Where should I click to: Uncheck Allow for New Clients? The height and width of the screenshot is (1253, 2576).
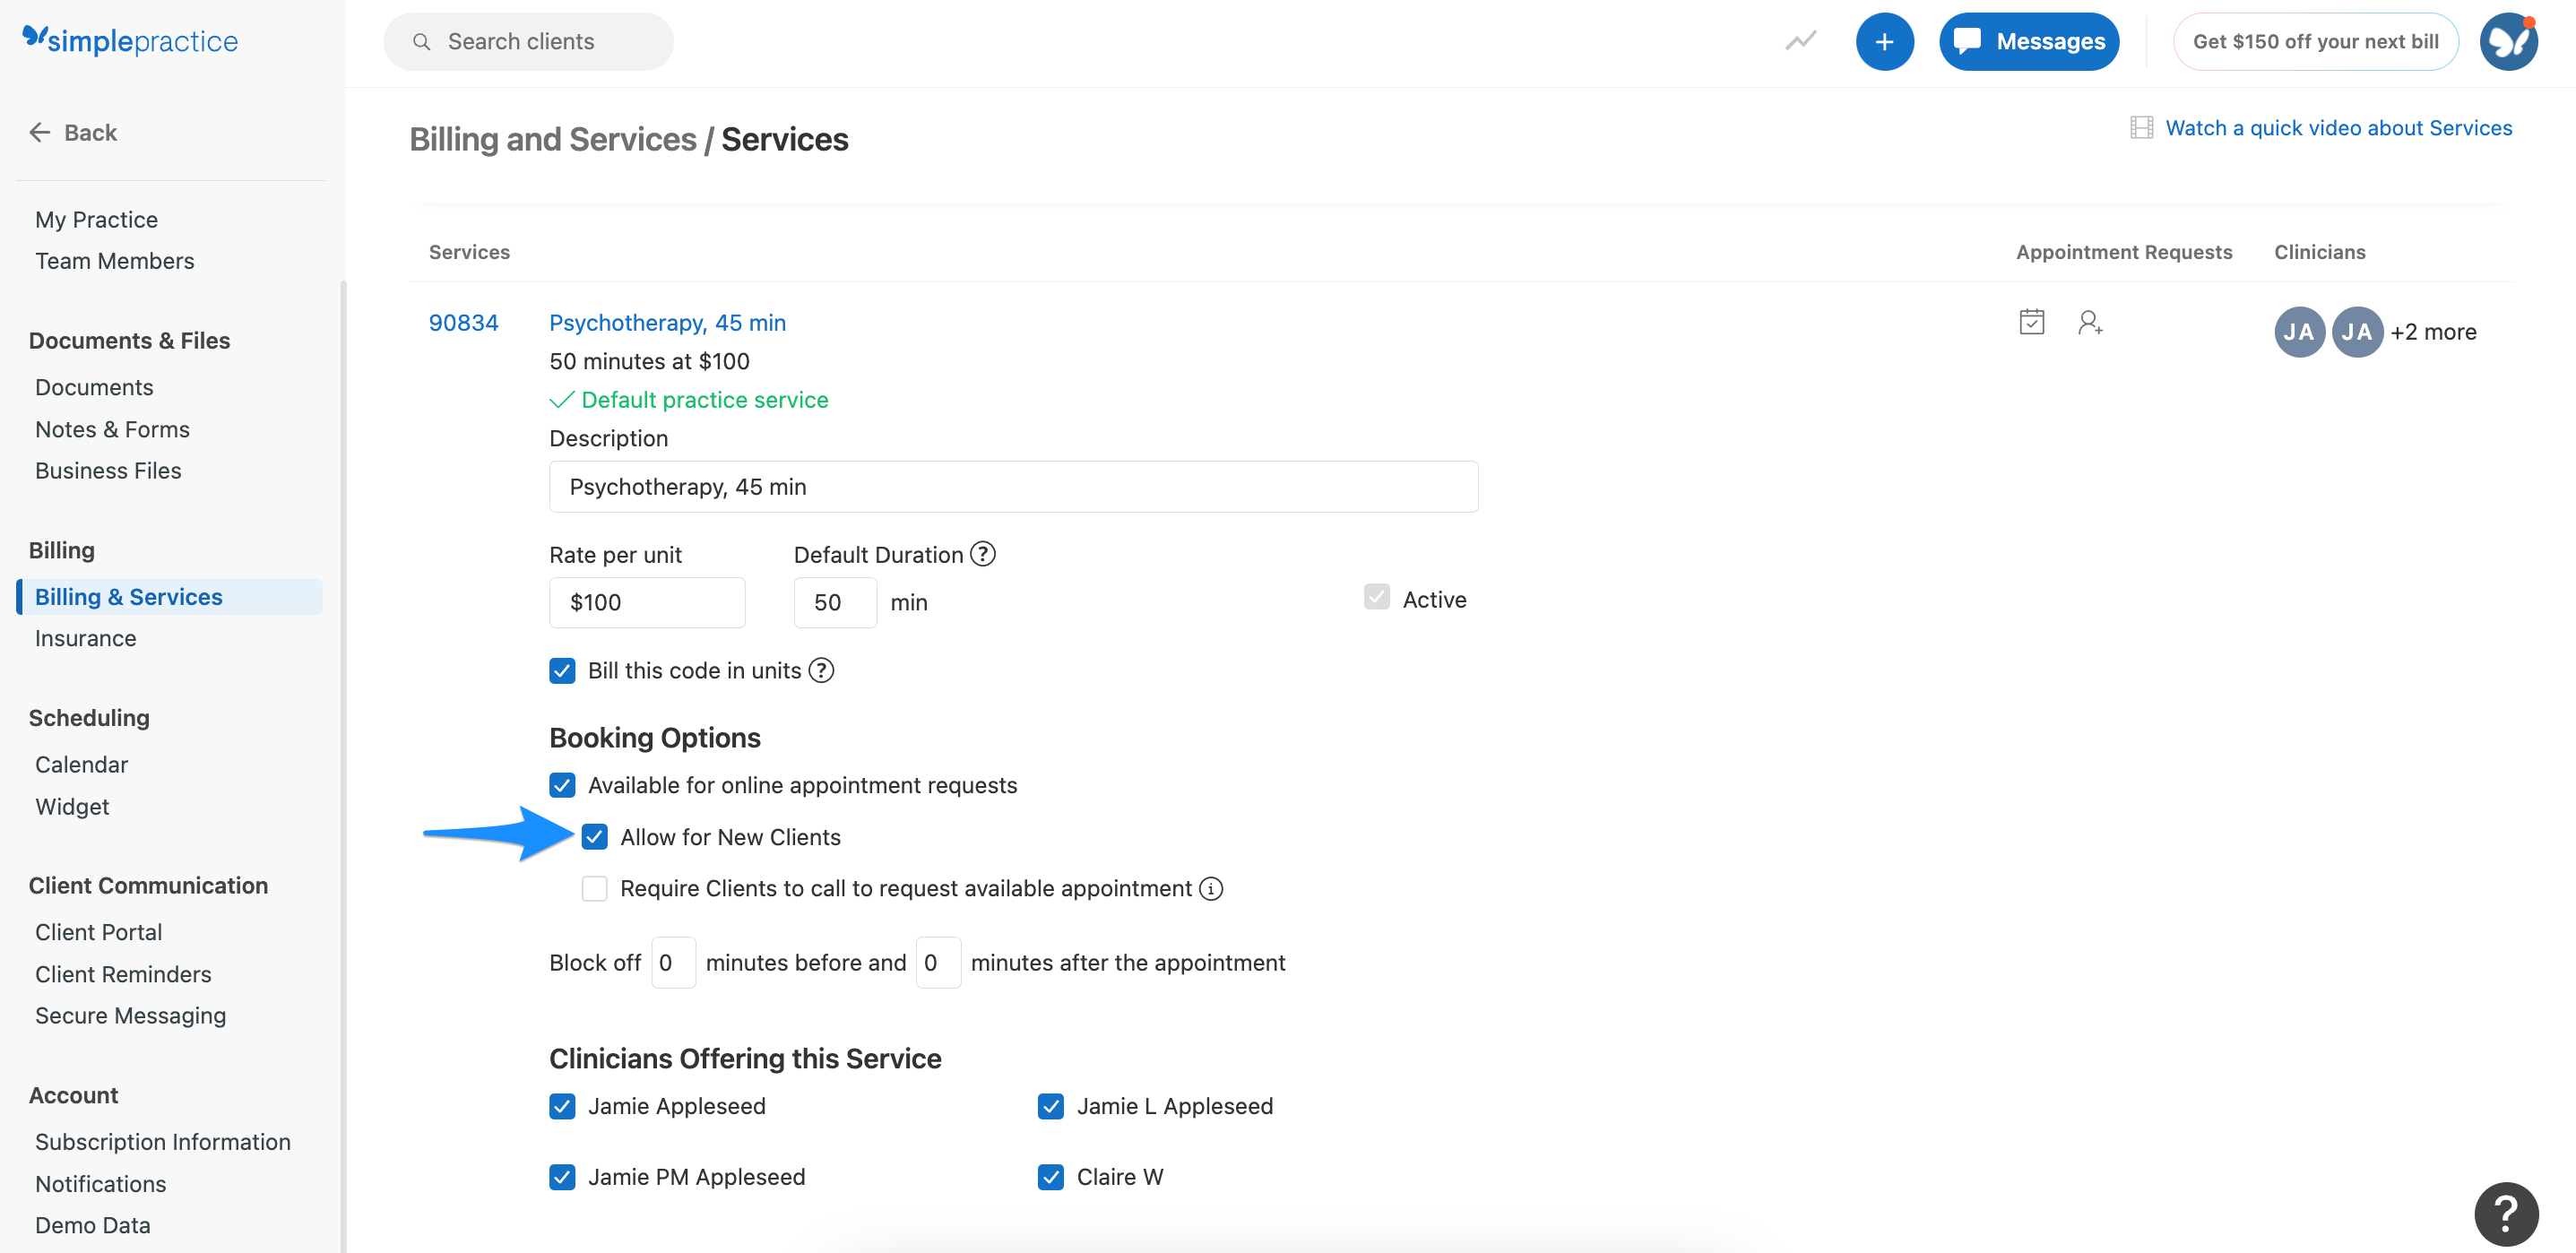(596, 836)
